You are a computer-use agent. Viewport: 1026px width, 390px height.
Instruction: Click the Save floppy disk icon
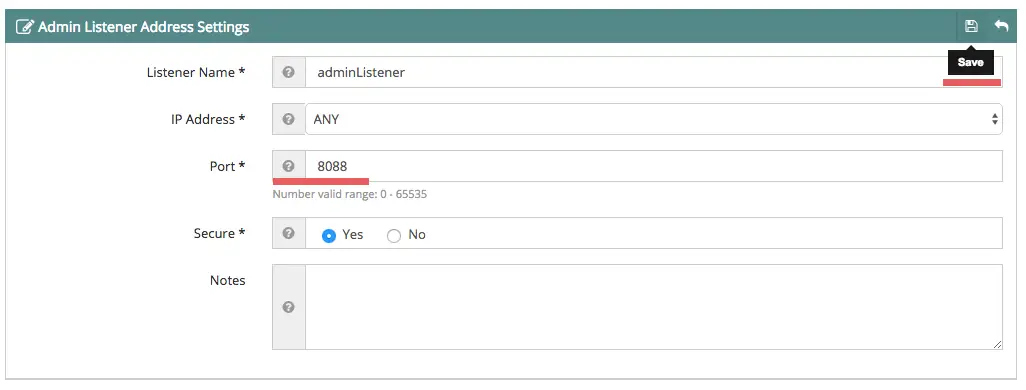[x=971, y=26]
